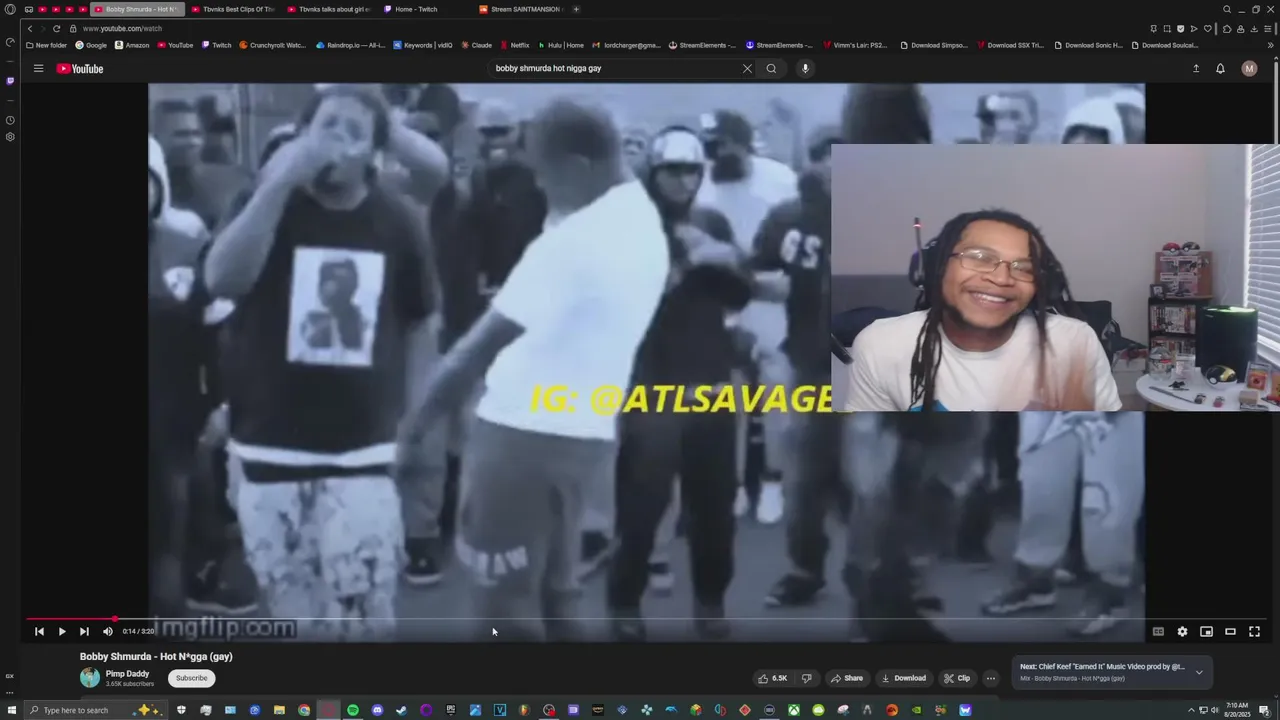The height and width of the screenshot is (720, 1280).
Task: Open the account avatar menu
Action: pos(1249,69)
